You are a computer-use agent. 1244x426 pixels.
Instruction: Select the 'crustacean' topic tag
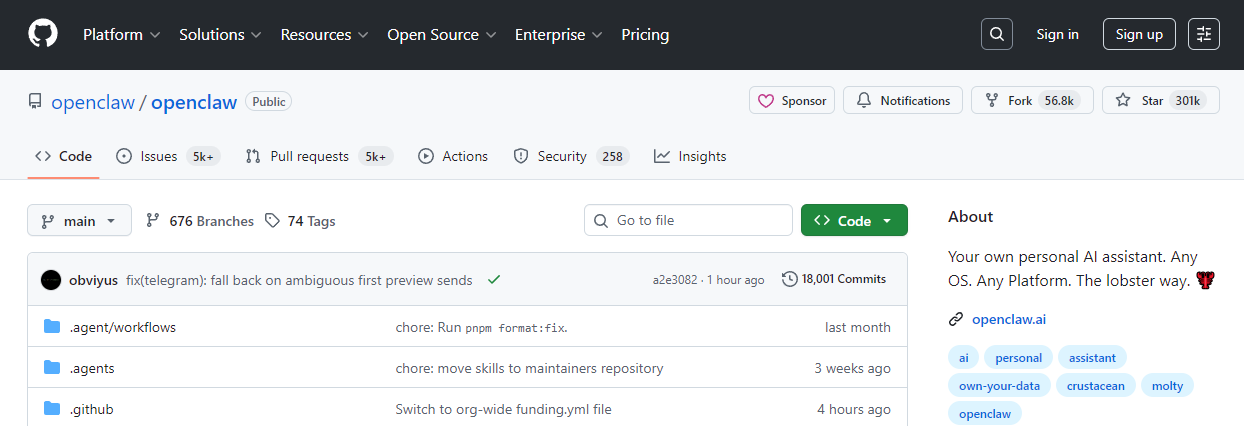point(1096,385)
